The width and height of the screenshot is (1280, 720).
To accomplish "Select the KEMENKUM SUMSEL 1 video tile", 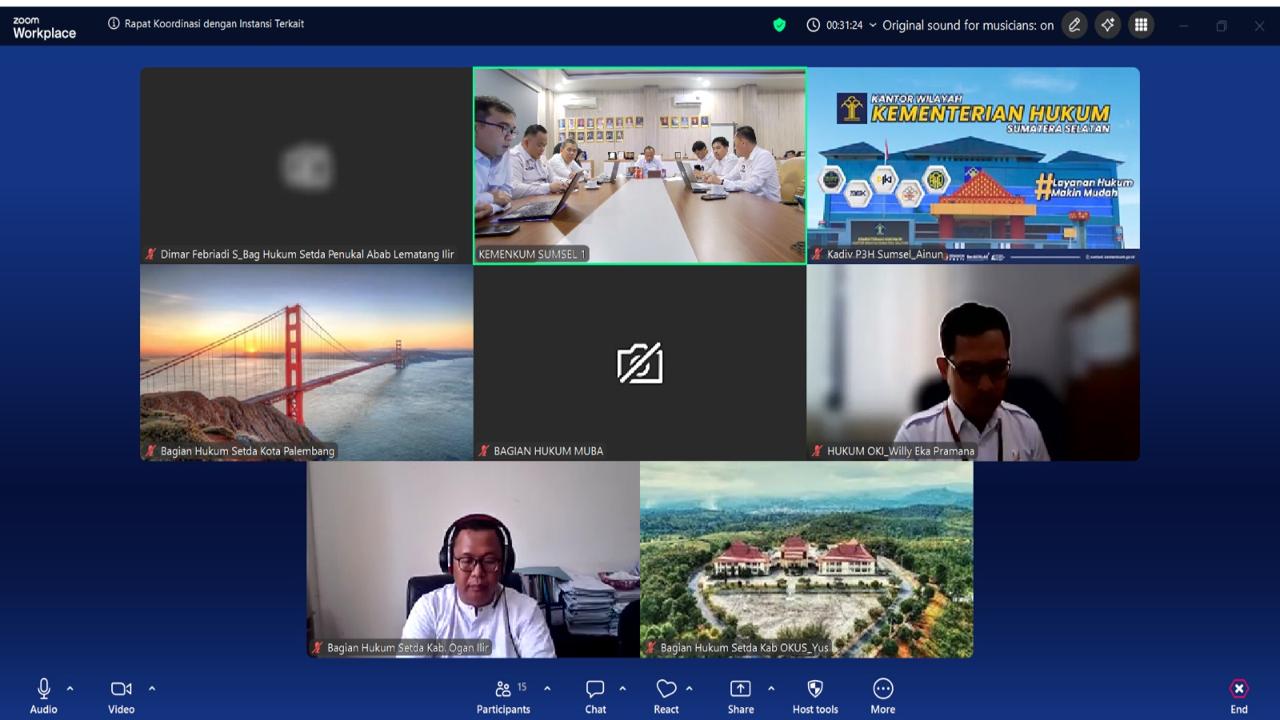I will [x=640, y=166].
